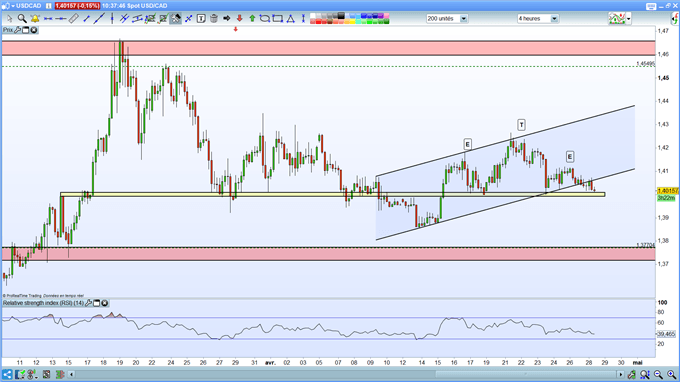Select the black right arrow tool
Screen dimensions: 680x382
[226, 18]
